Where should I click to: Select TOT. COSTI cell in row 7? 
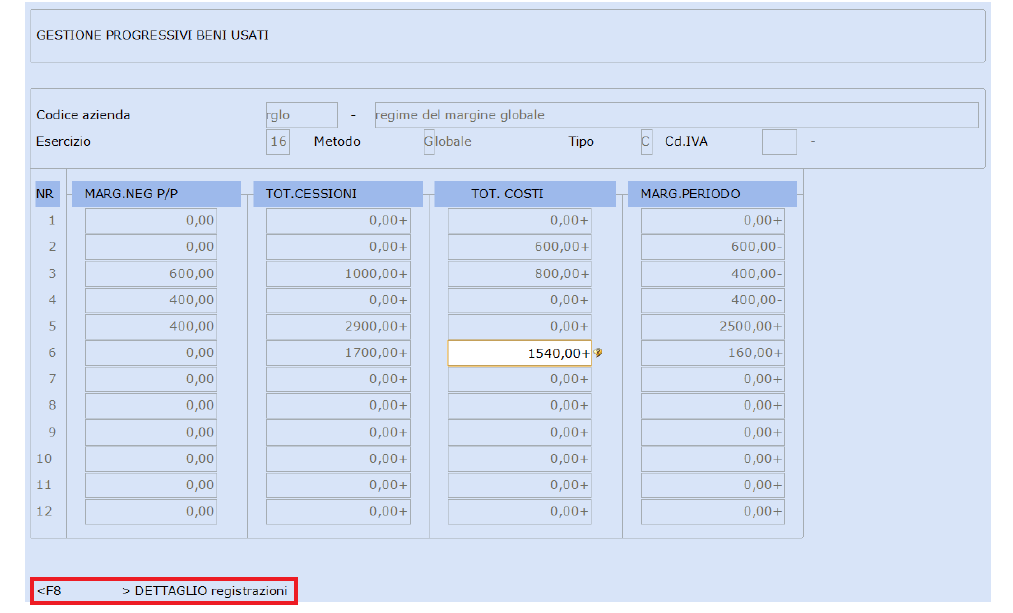519,379
